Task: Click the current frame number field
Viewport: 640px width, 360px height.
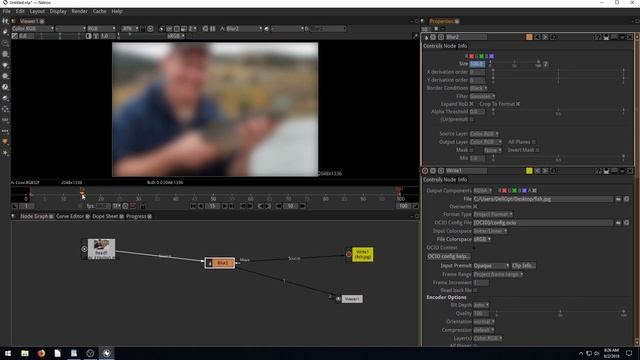Action: coord(212,206)
